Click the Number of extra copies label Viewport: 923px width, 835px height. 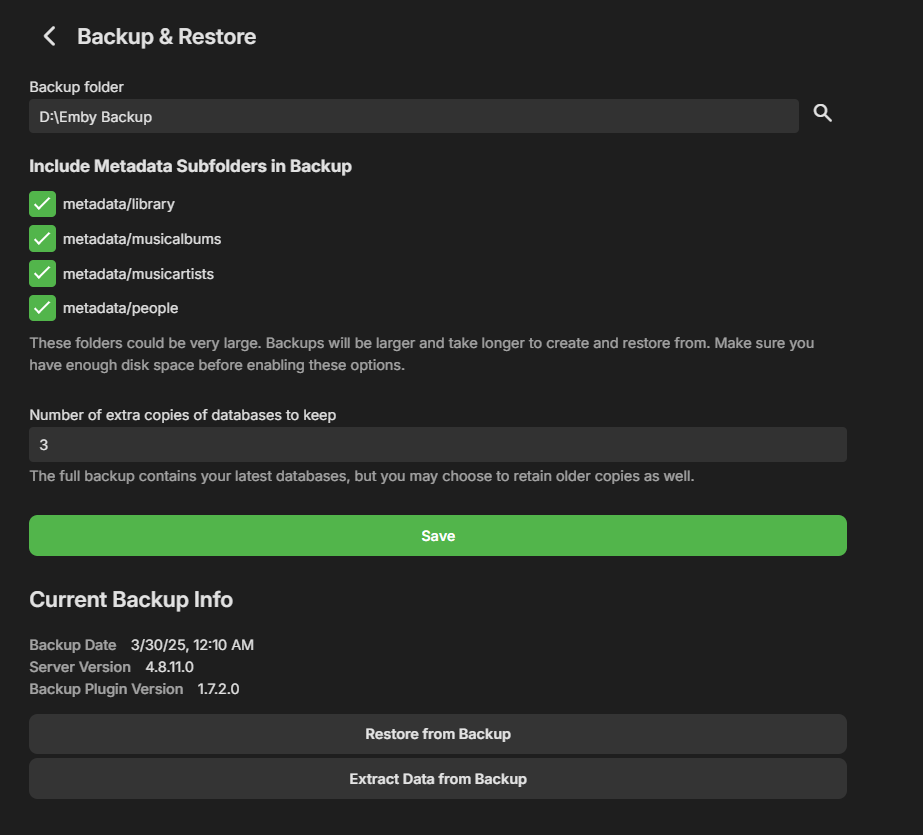(182, 415)
